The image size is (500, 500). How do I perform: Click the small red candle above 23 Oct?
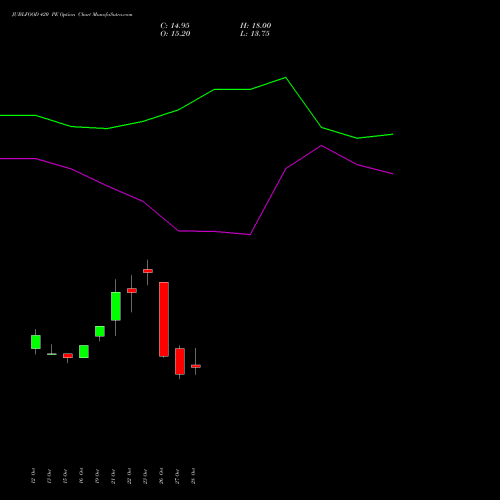[148, 271]
